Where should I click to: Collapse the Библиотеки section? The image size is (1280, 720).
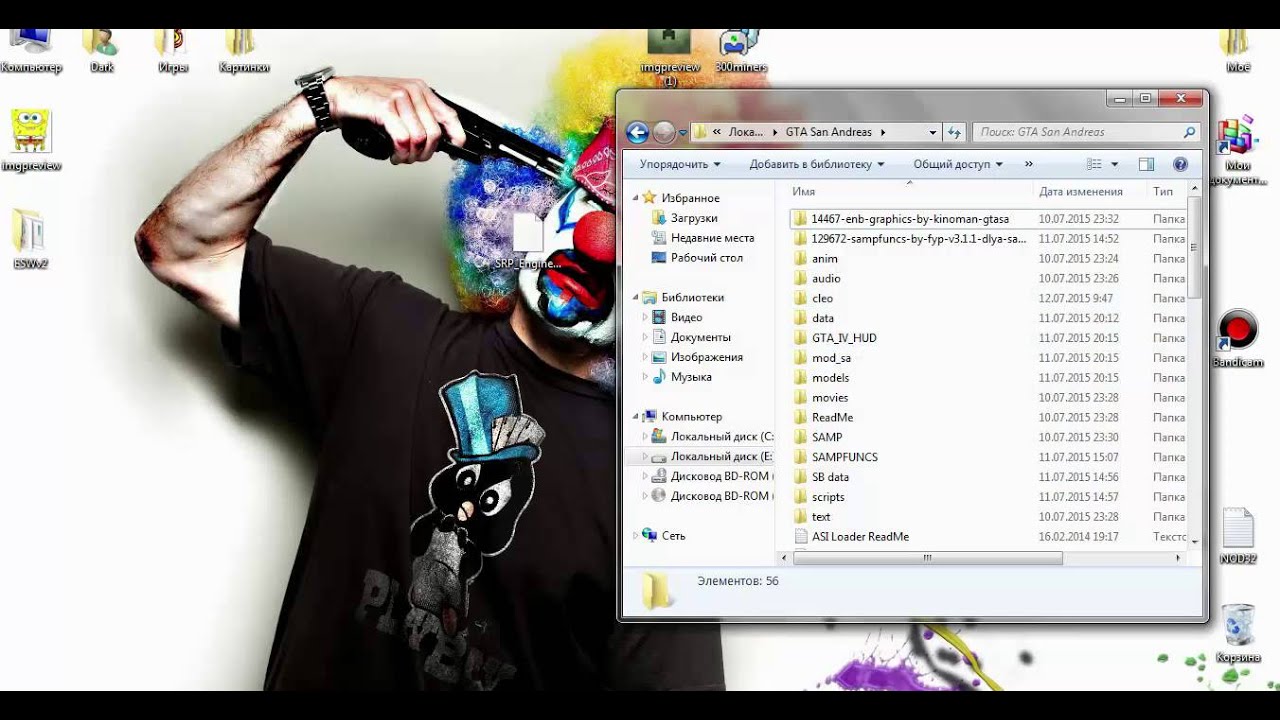tap(636, 297)
